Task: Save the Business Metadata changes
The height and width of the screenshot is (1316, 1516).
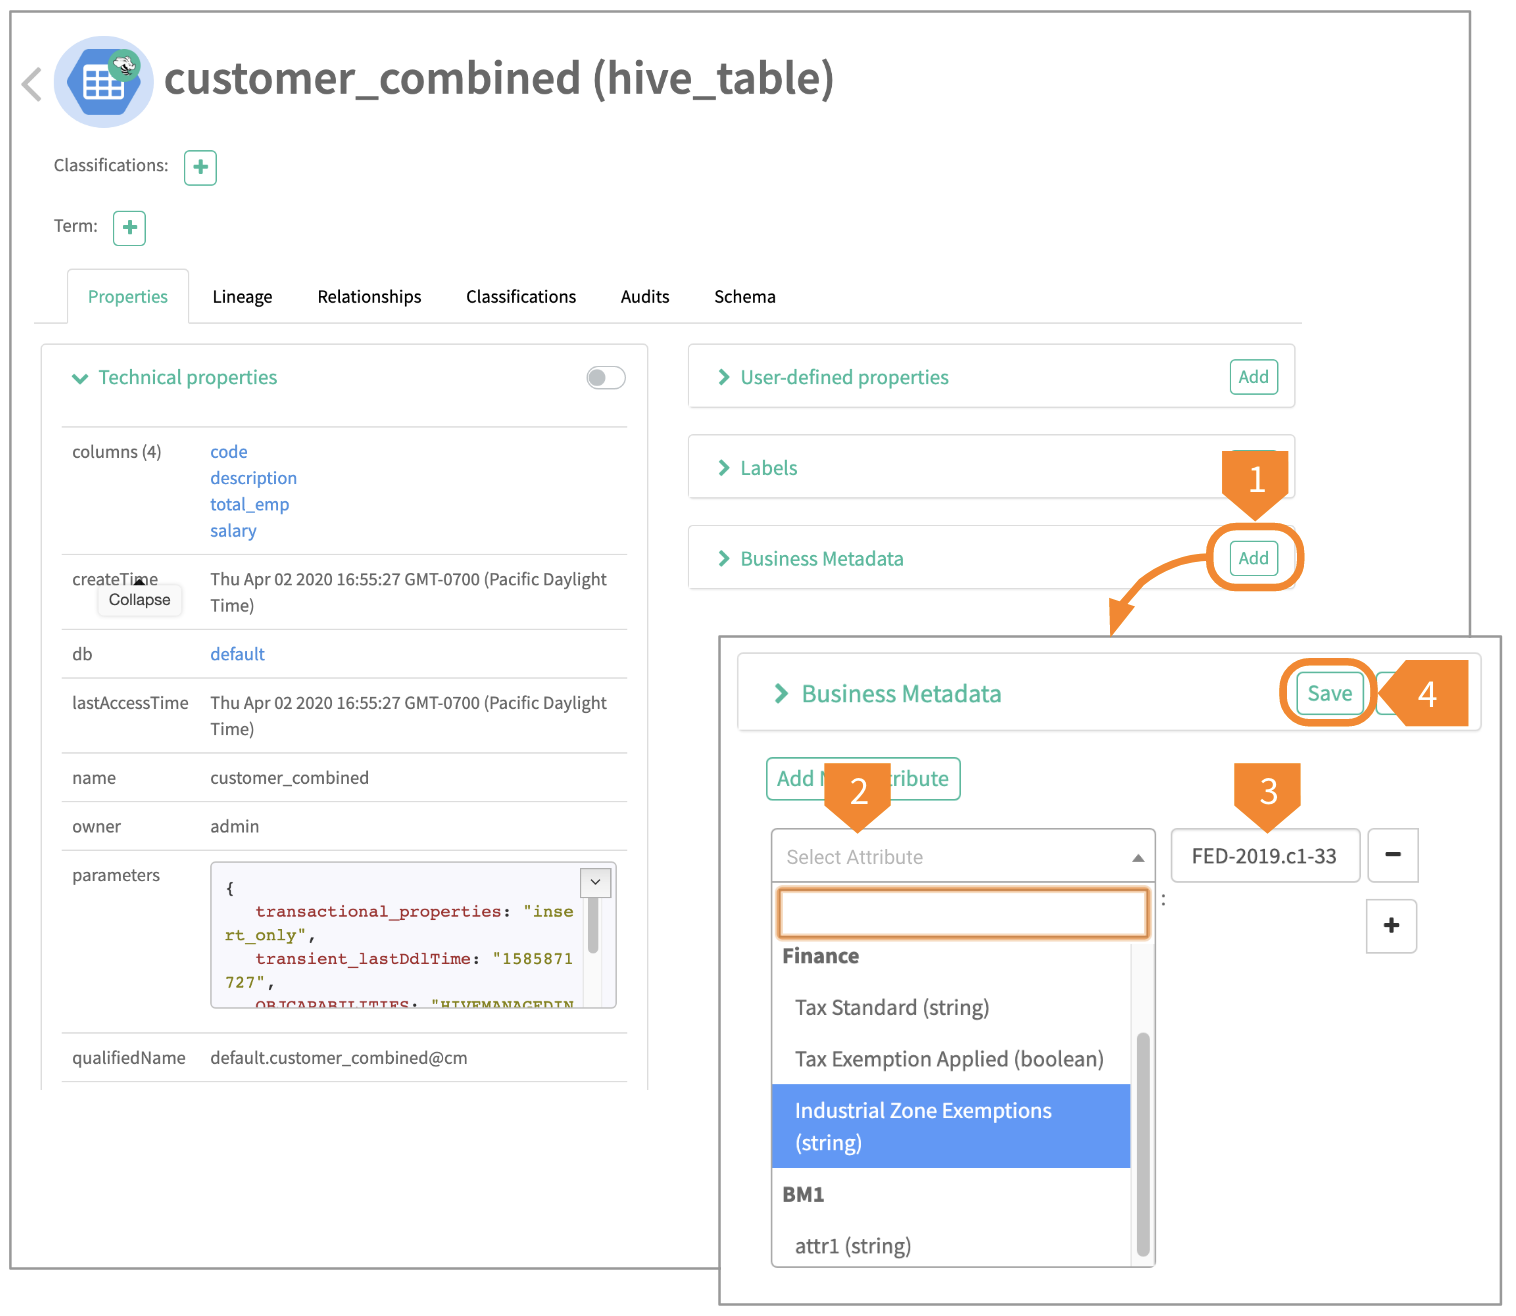Action: [x=1329, y=693]
